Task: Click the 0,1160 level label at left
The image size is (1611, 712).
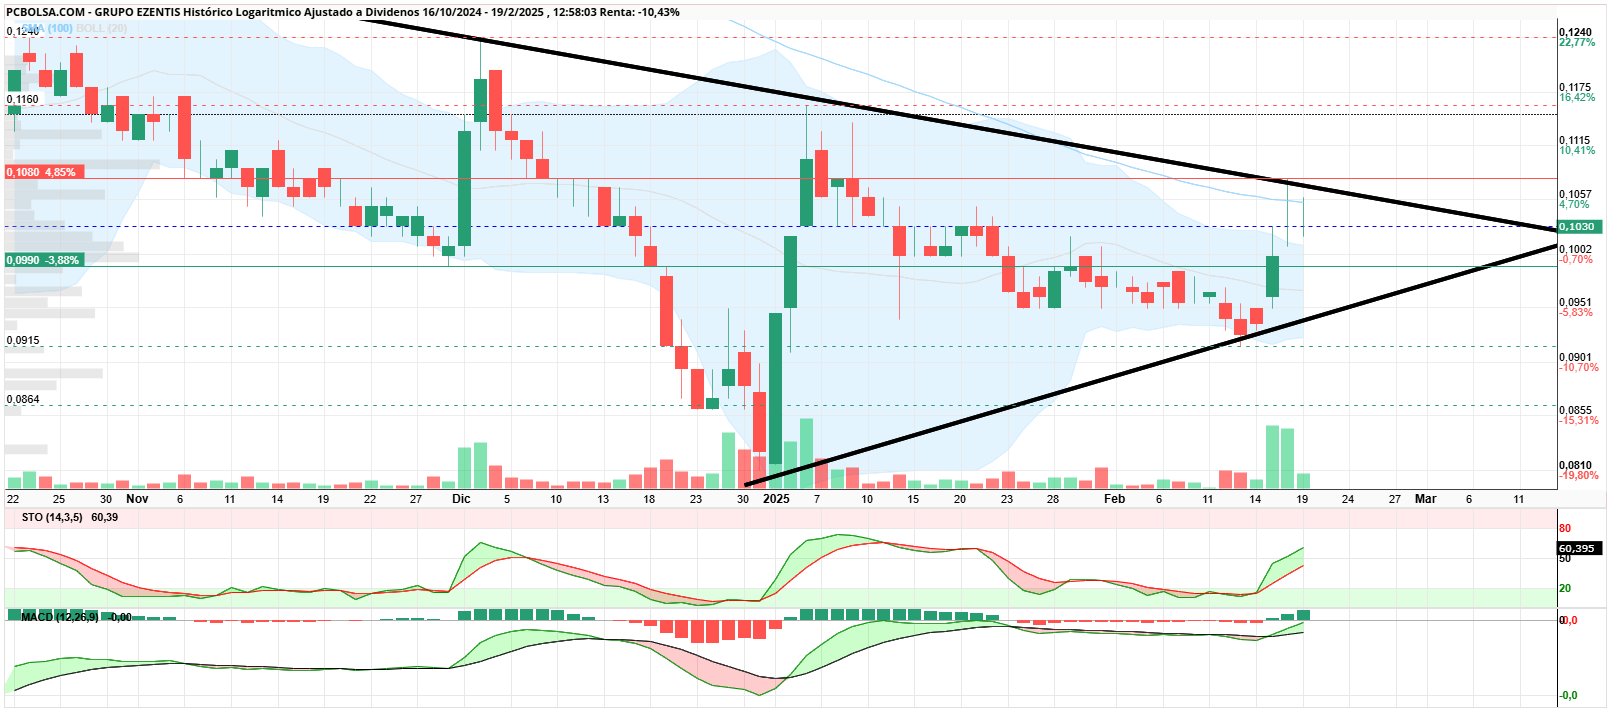Action: tap(23, 99)
